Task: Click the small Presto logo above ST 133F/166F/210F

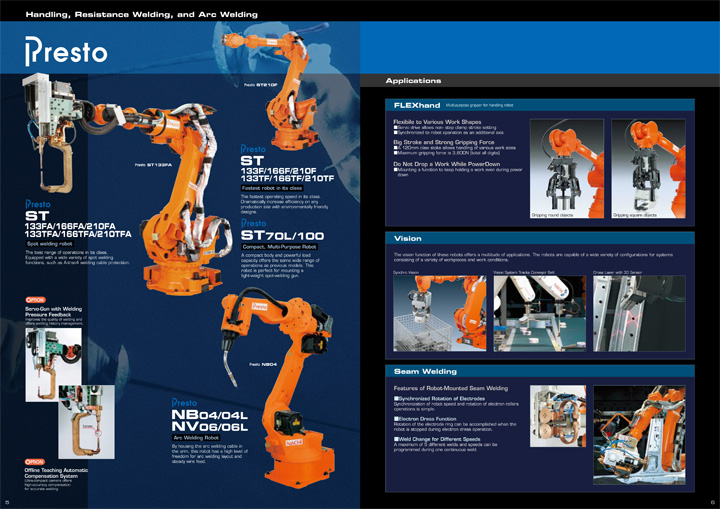Action: coord(253,149)
